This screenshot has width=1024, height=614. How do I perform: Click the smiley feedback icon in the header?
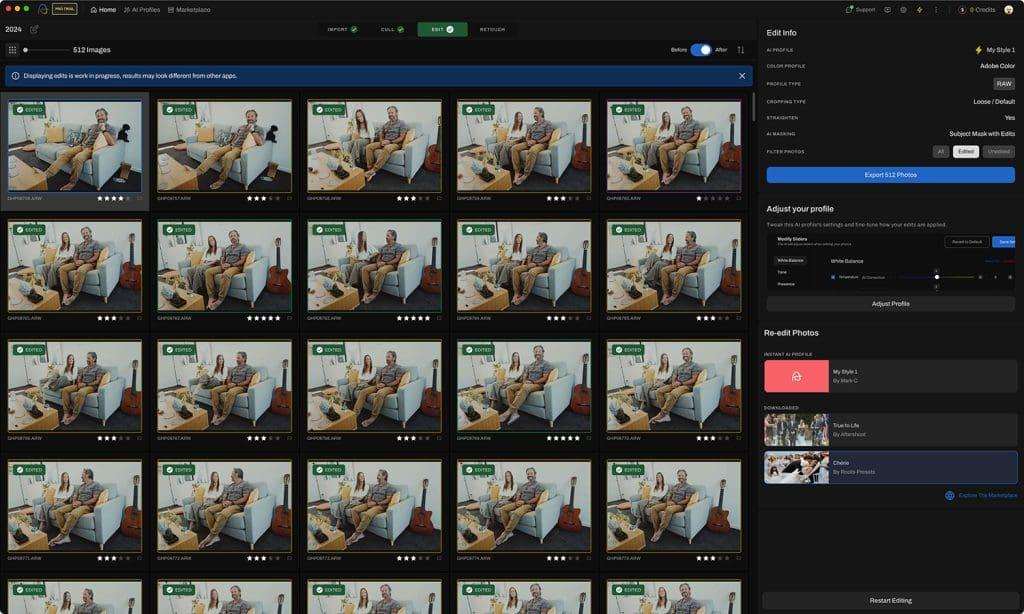coord(903,10)
